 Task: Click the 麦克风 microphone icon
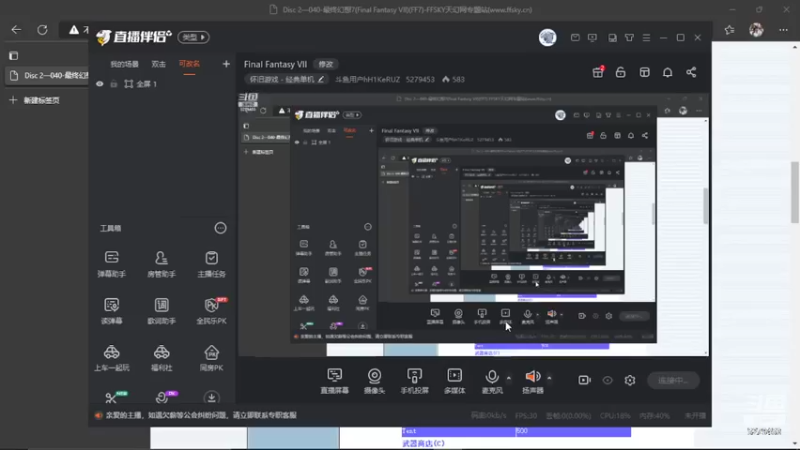[492, 381]
